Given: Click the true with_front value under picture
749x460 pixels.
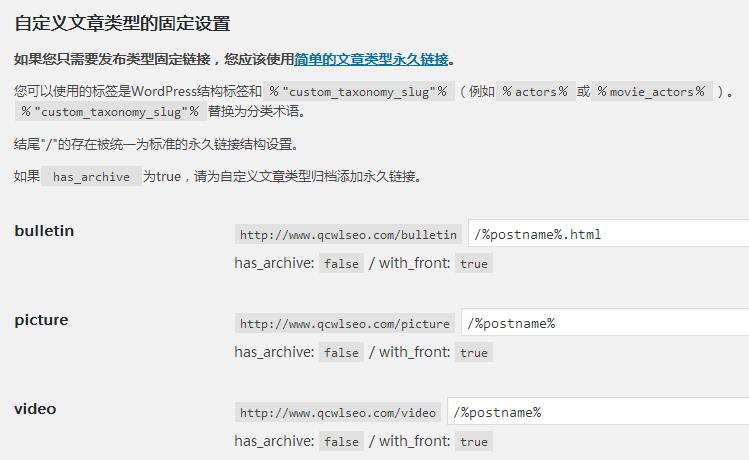Looking at the screenshot, I should (x=474, y=353).
